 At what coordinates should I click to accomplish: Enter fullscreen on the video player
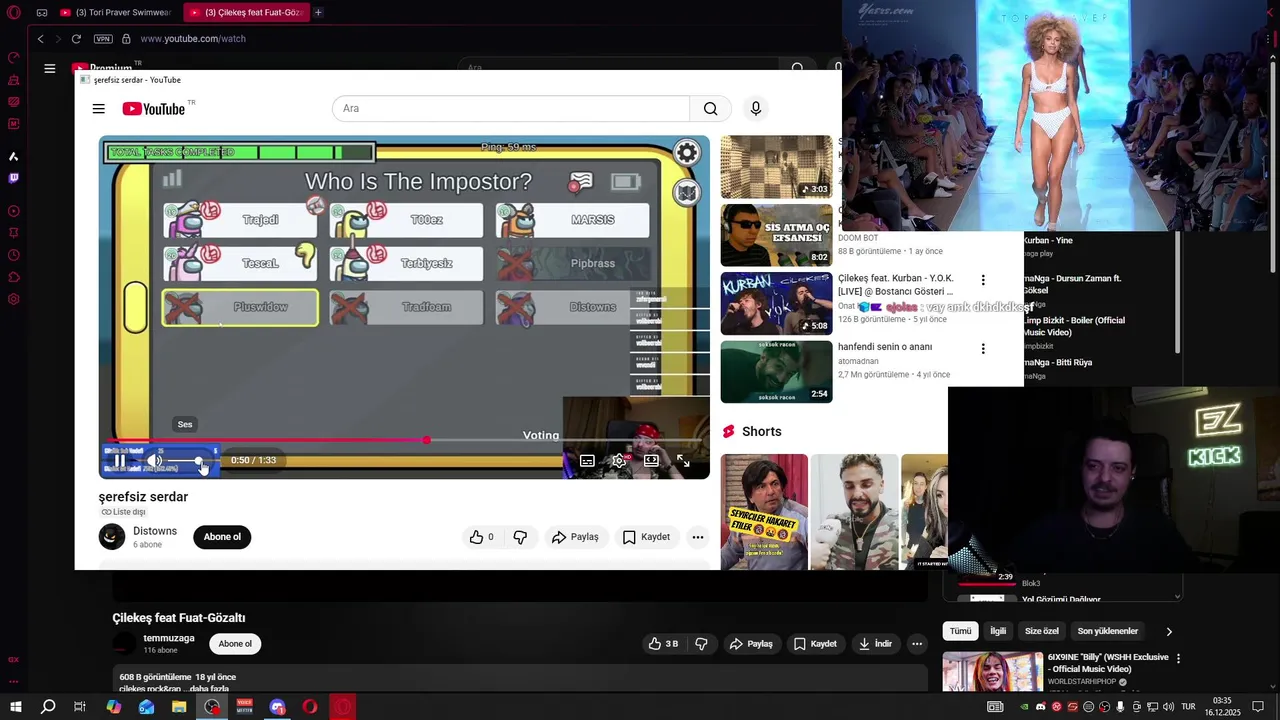coord(683,461)
